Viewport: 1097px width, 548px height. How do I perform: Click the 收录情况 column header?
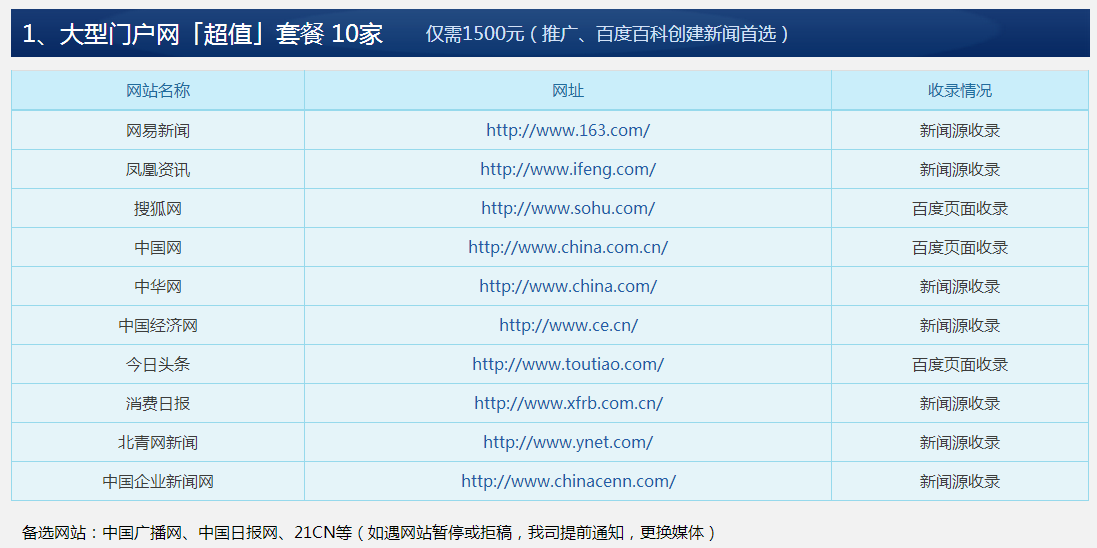[x=960, y=90]
